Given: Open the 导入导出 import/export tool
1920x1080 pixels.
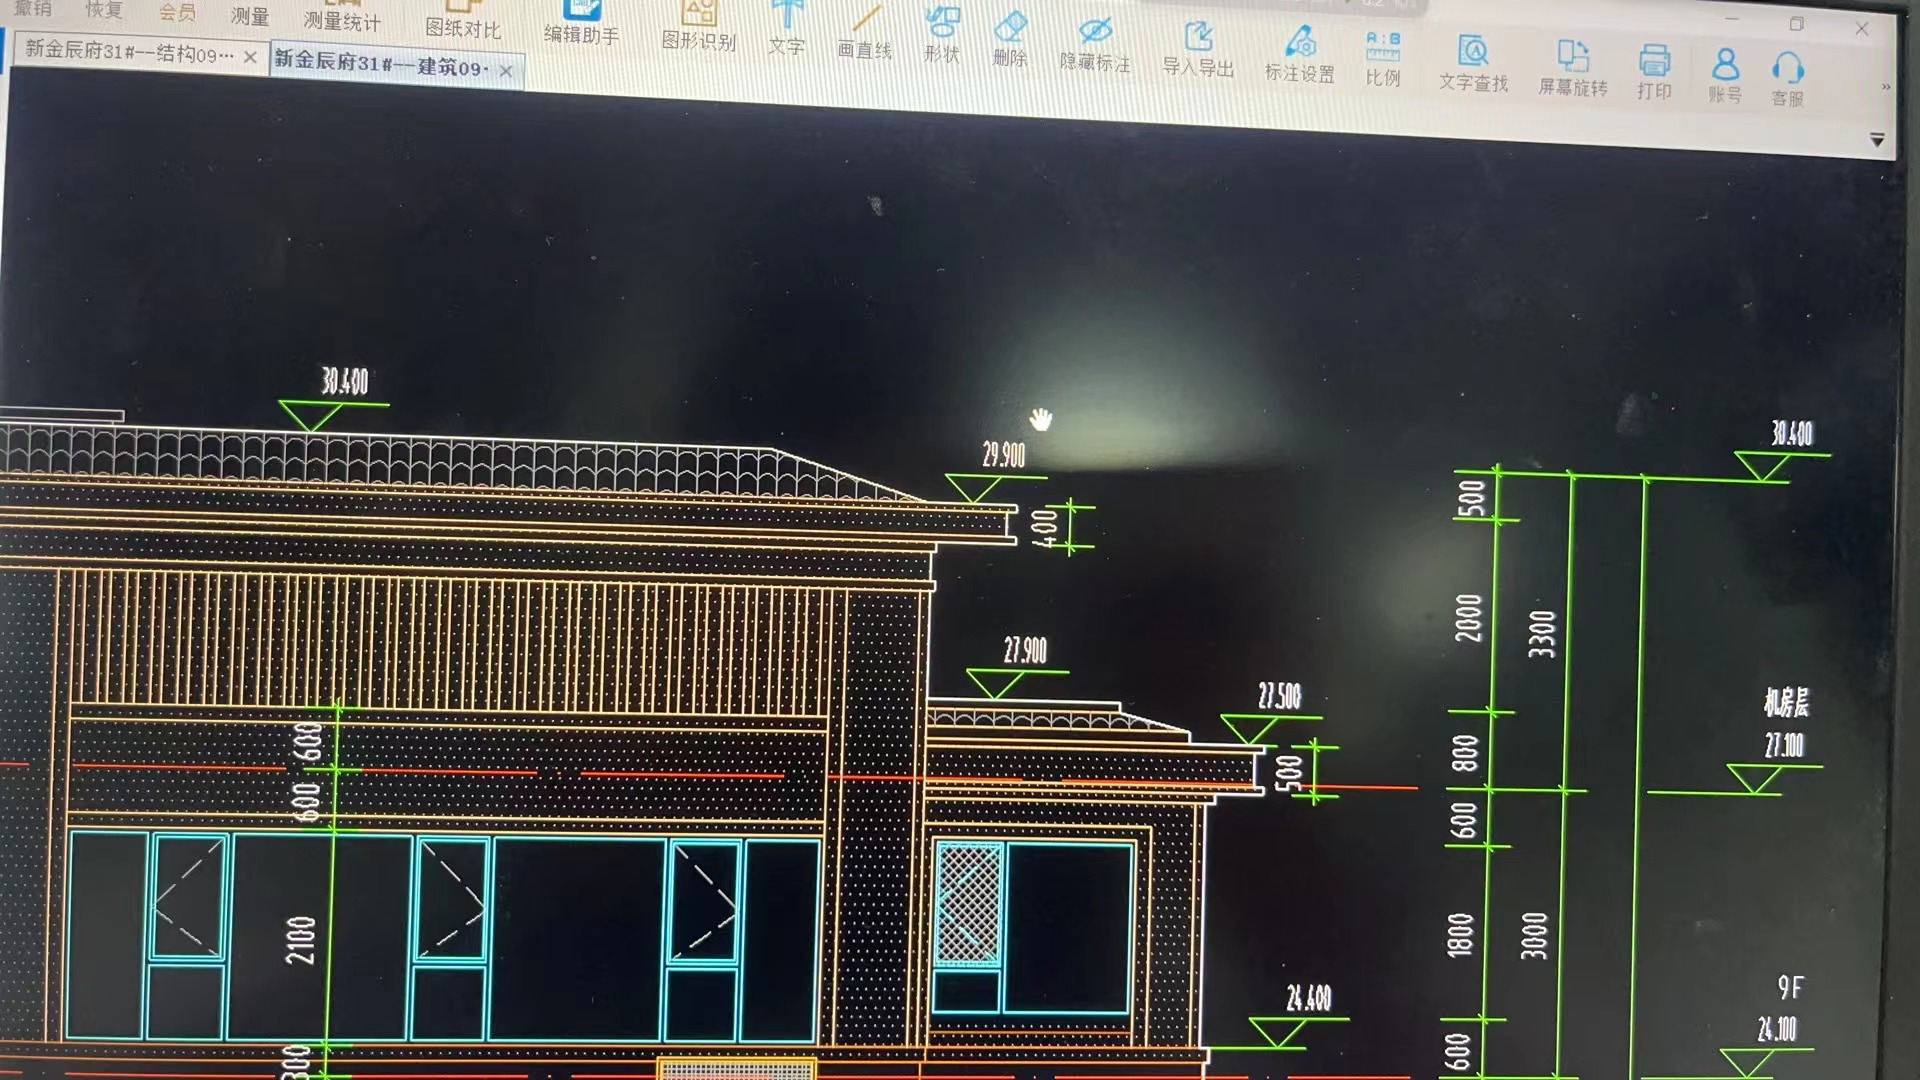Looking at the screenshot, I should click(x=1198, y=50).
